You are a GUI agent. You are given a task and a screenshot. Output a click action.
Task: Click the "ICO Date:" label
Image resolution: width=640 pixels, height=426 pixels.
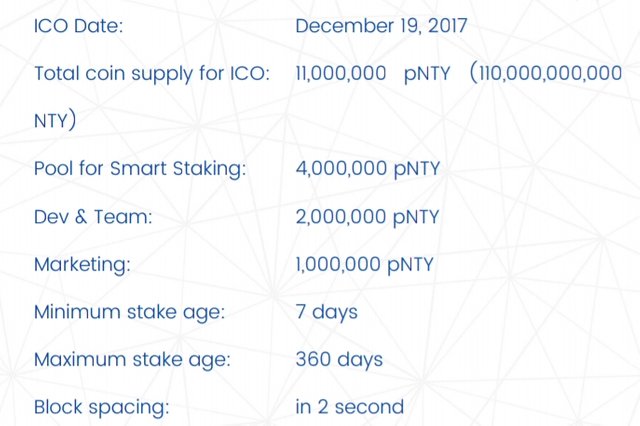coord(79,25)
